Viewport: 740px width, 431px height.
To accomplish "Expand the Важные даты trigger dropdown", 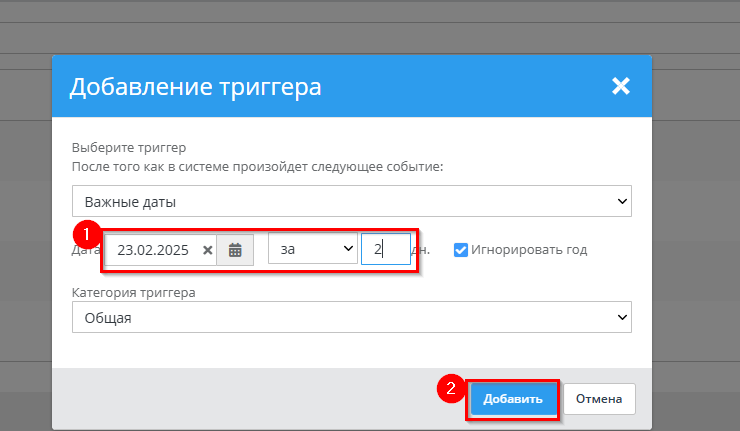I will click(351, 201).
